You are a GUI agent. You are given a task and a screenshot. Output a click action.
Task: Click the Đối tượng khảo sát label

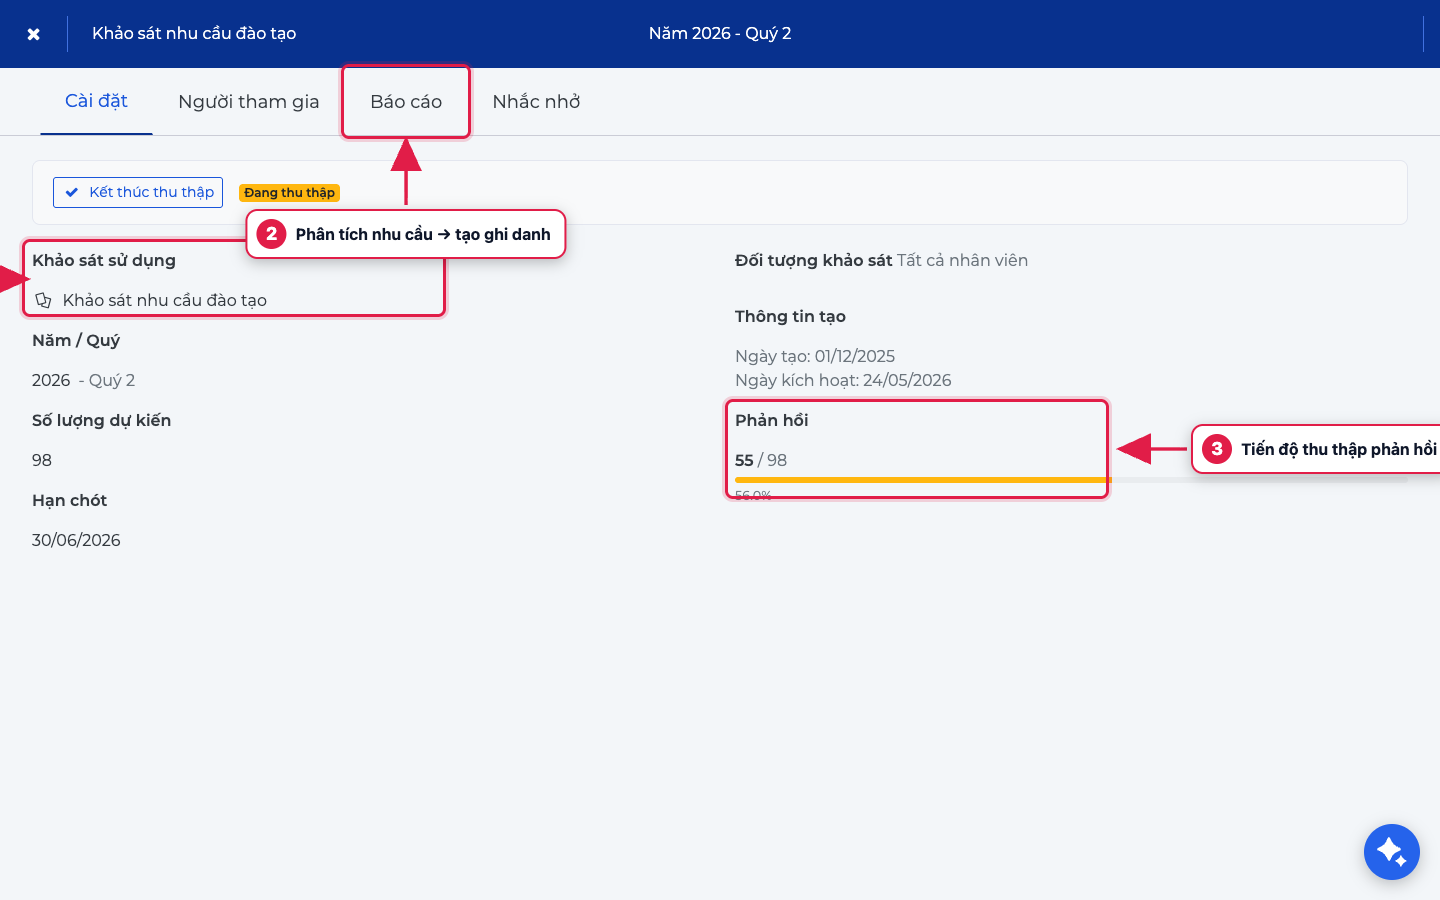pos(813,260)
